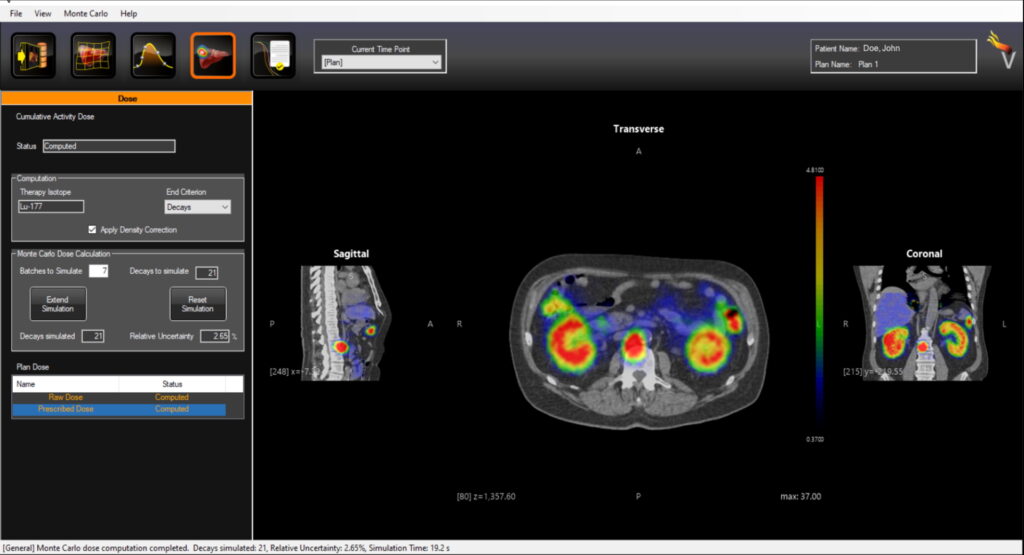The width and height of the screenshot is (1024, 555).
Task: Open the data import workflow step icon
Action: pyautogui.click(x=33, y=55)
